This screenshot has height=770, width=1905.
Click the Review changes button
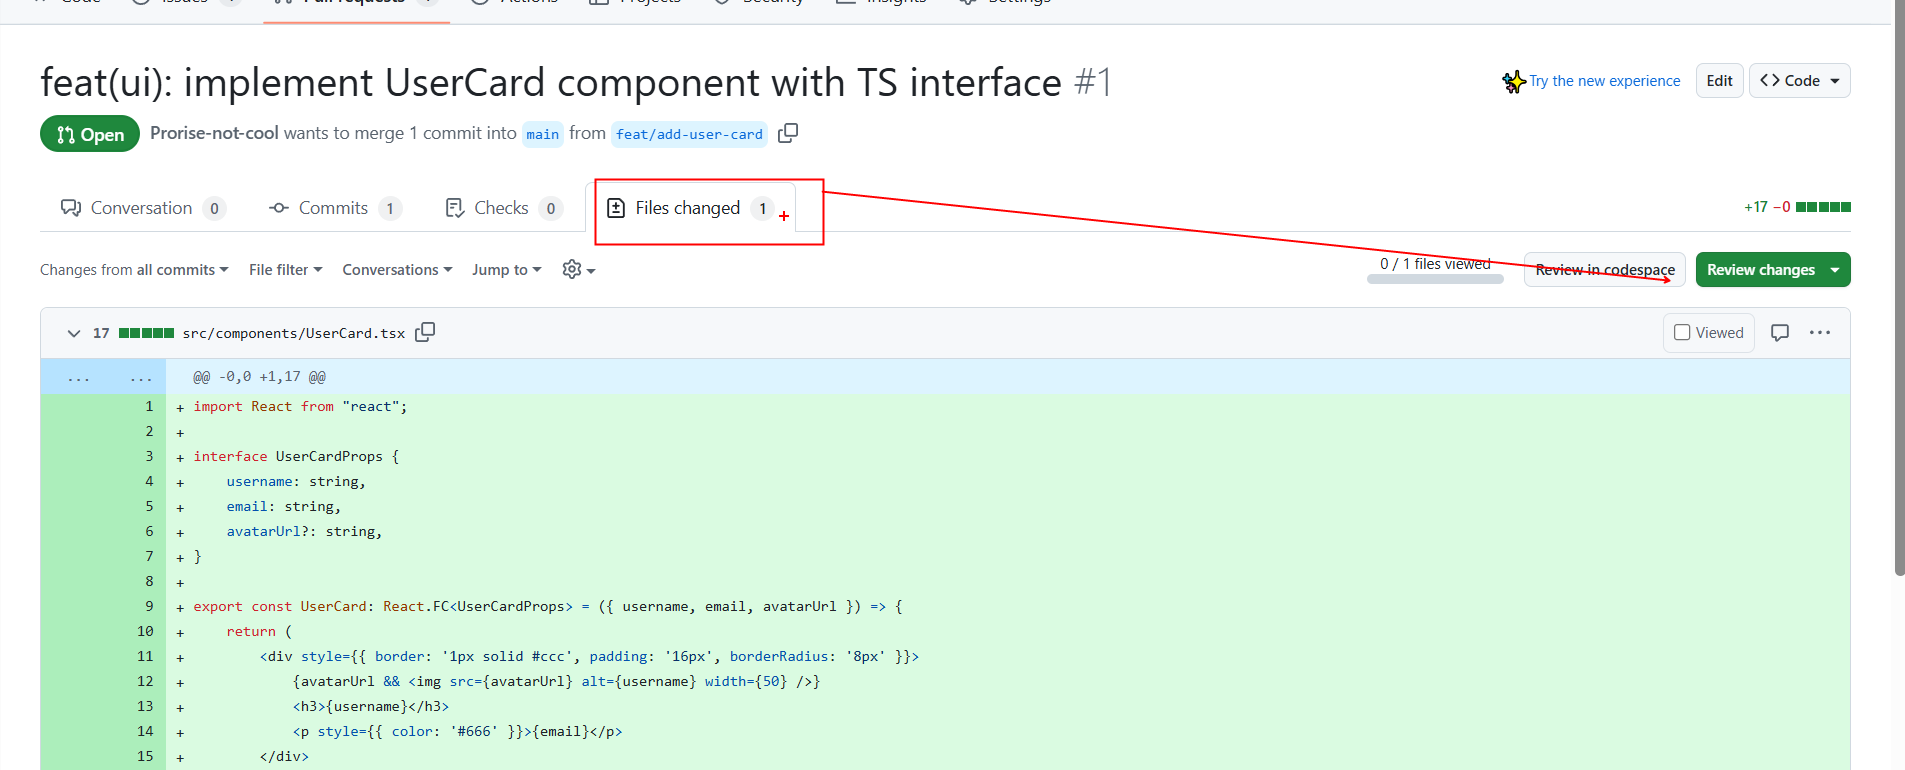click(x=1761, y=270)
